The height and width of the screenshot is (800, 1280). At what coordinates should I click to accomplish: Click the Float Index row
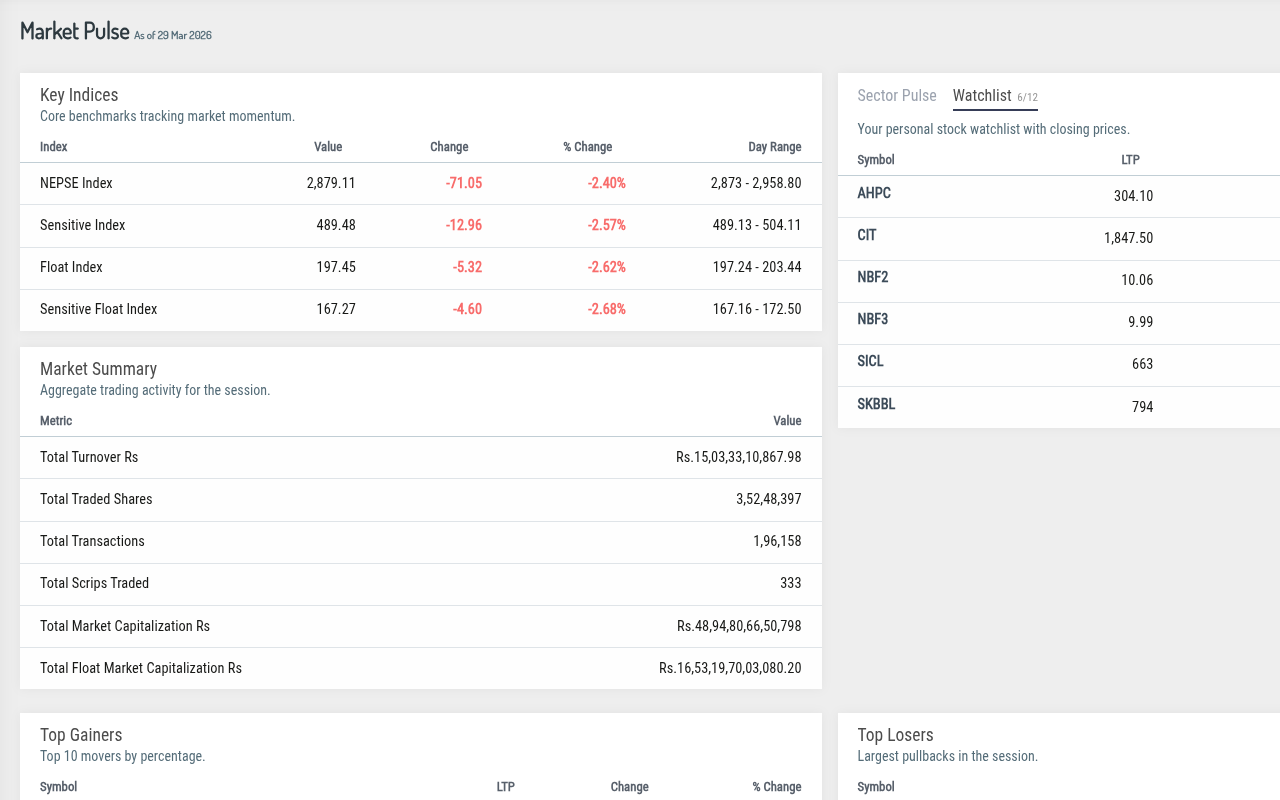pyautogui.click(x=421, y=267)
